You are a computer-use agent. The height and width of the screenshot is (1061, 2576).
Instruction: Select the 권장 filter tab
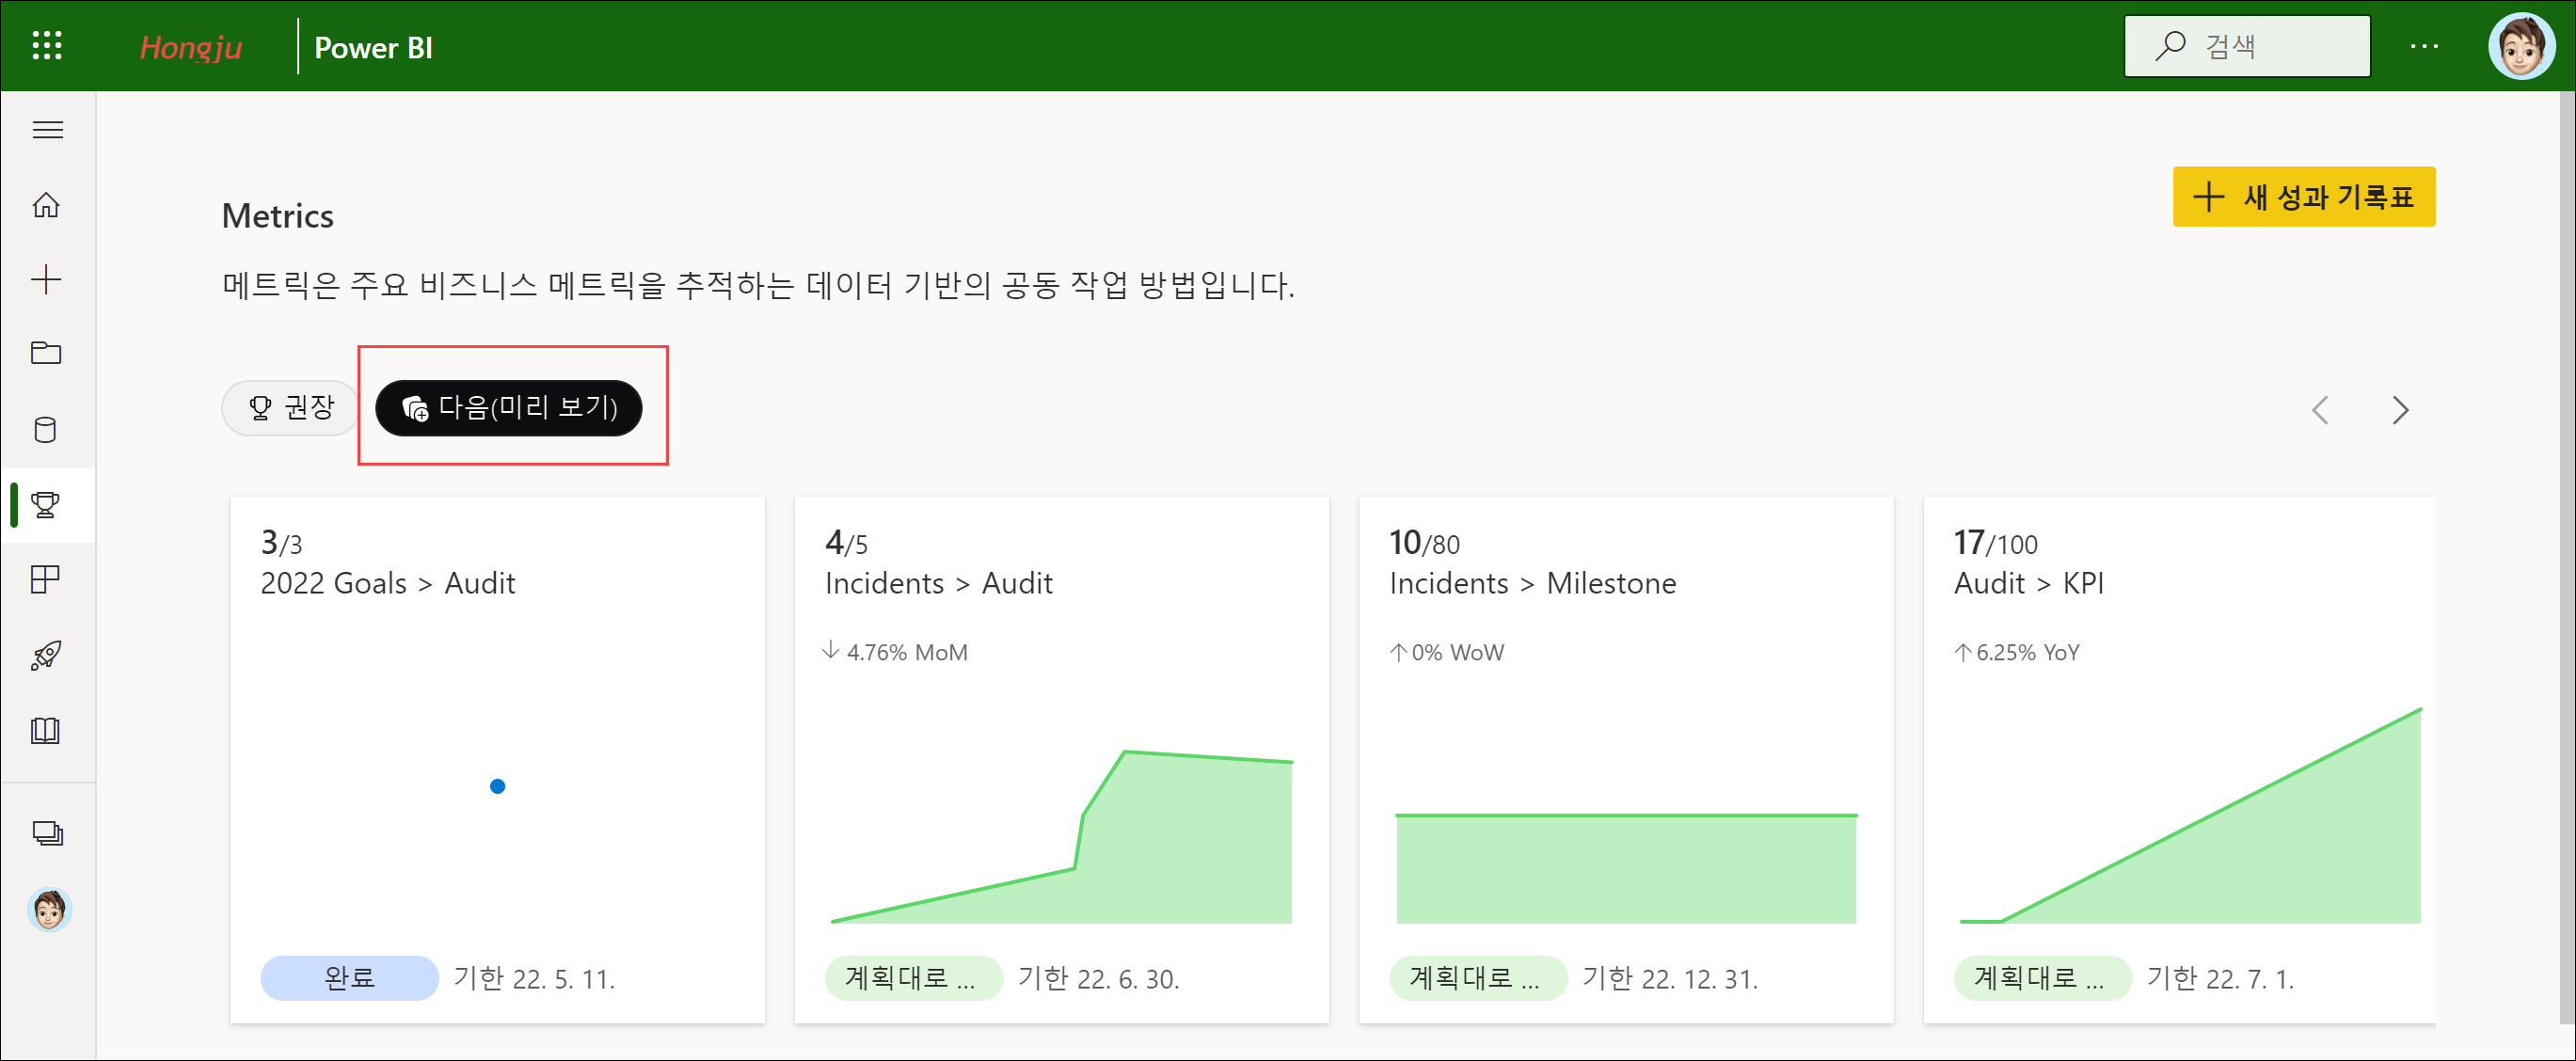tap(291, 408)
